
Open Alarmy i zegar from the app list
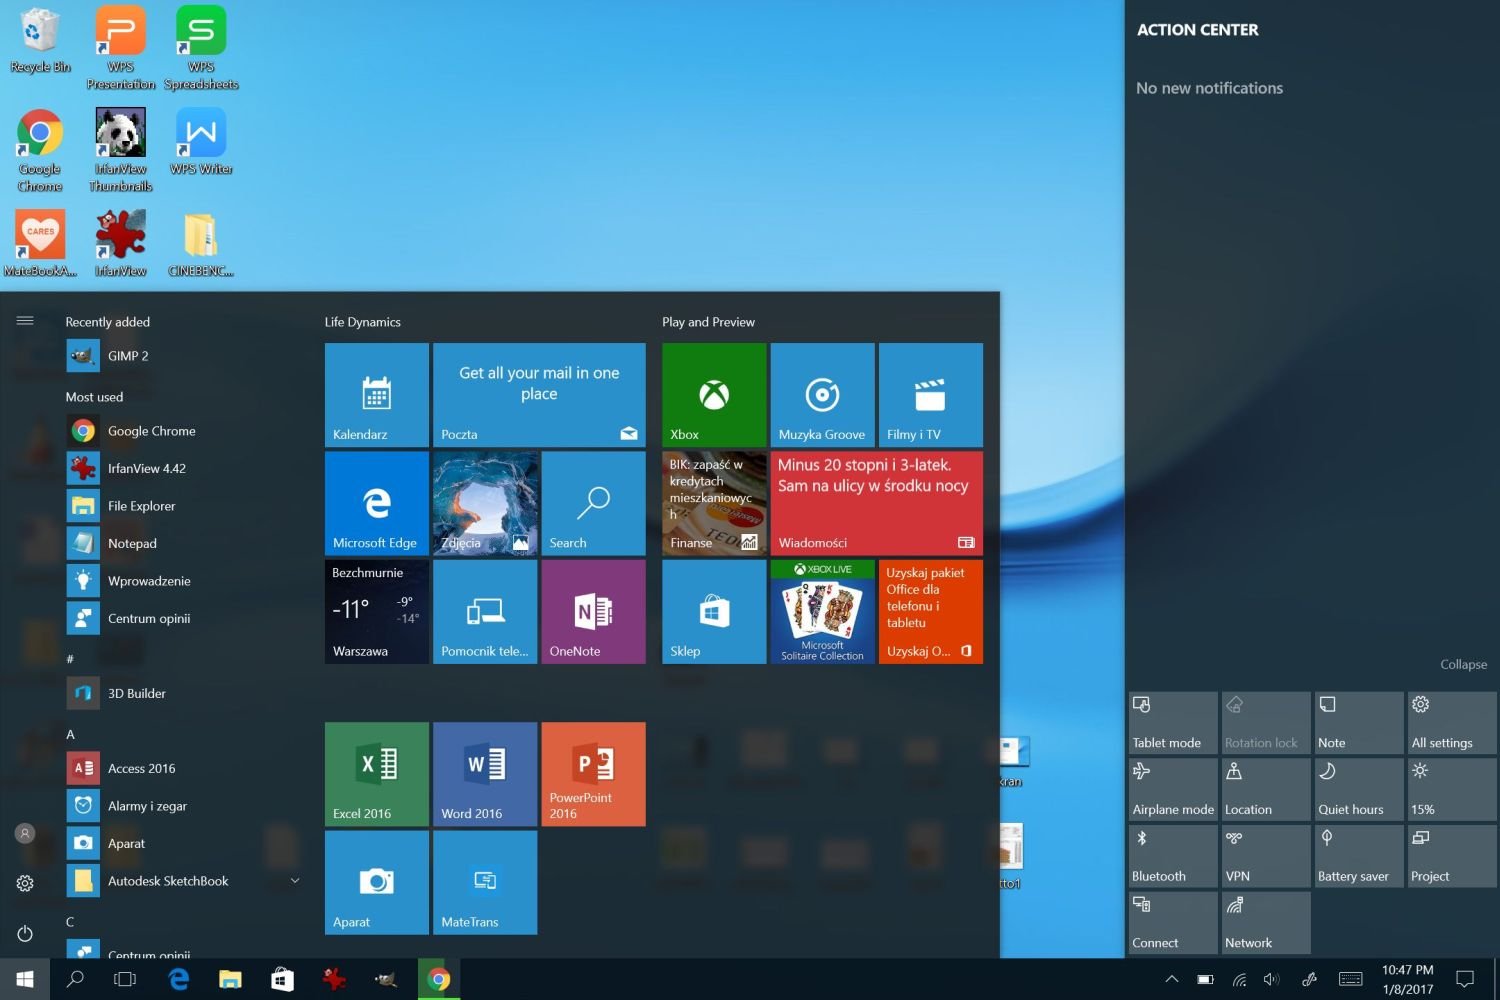pos(184,806)
